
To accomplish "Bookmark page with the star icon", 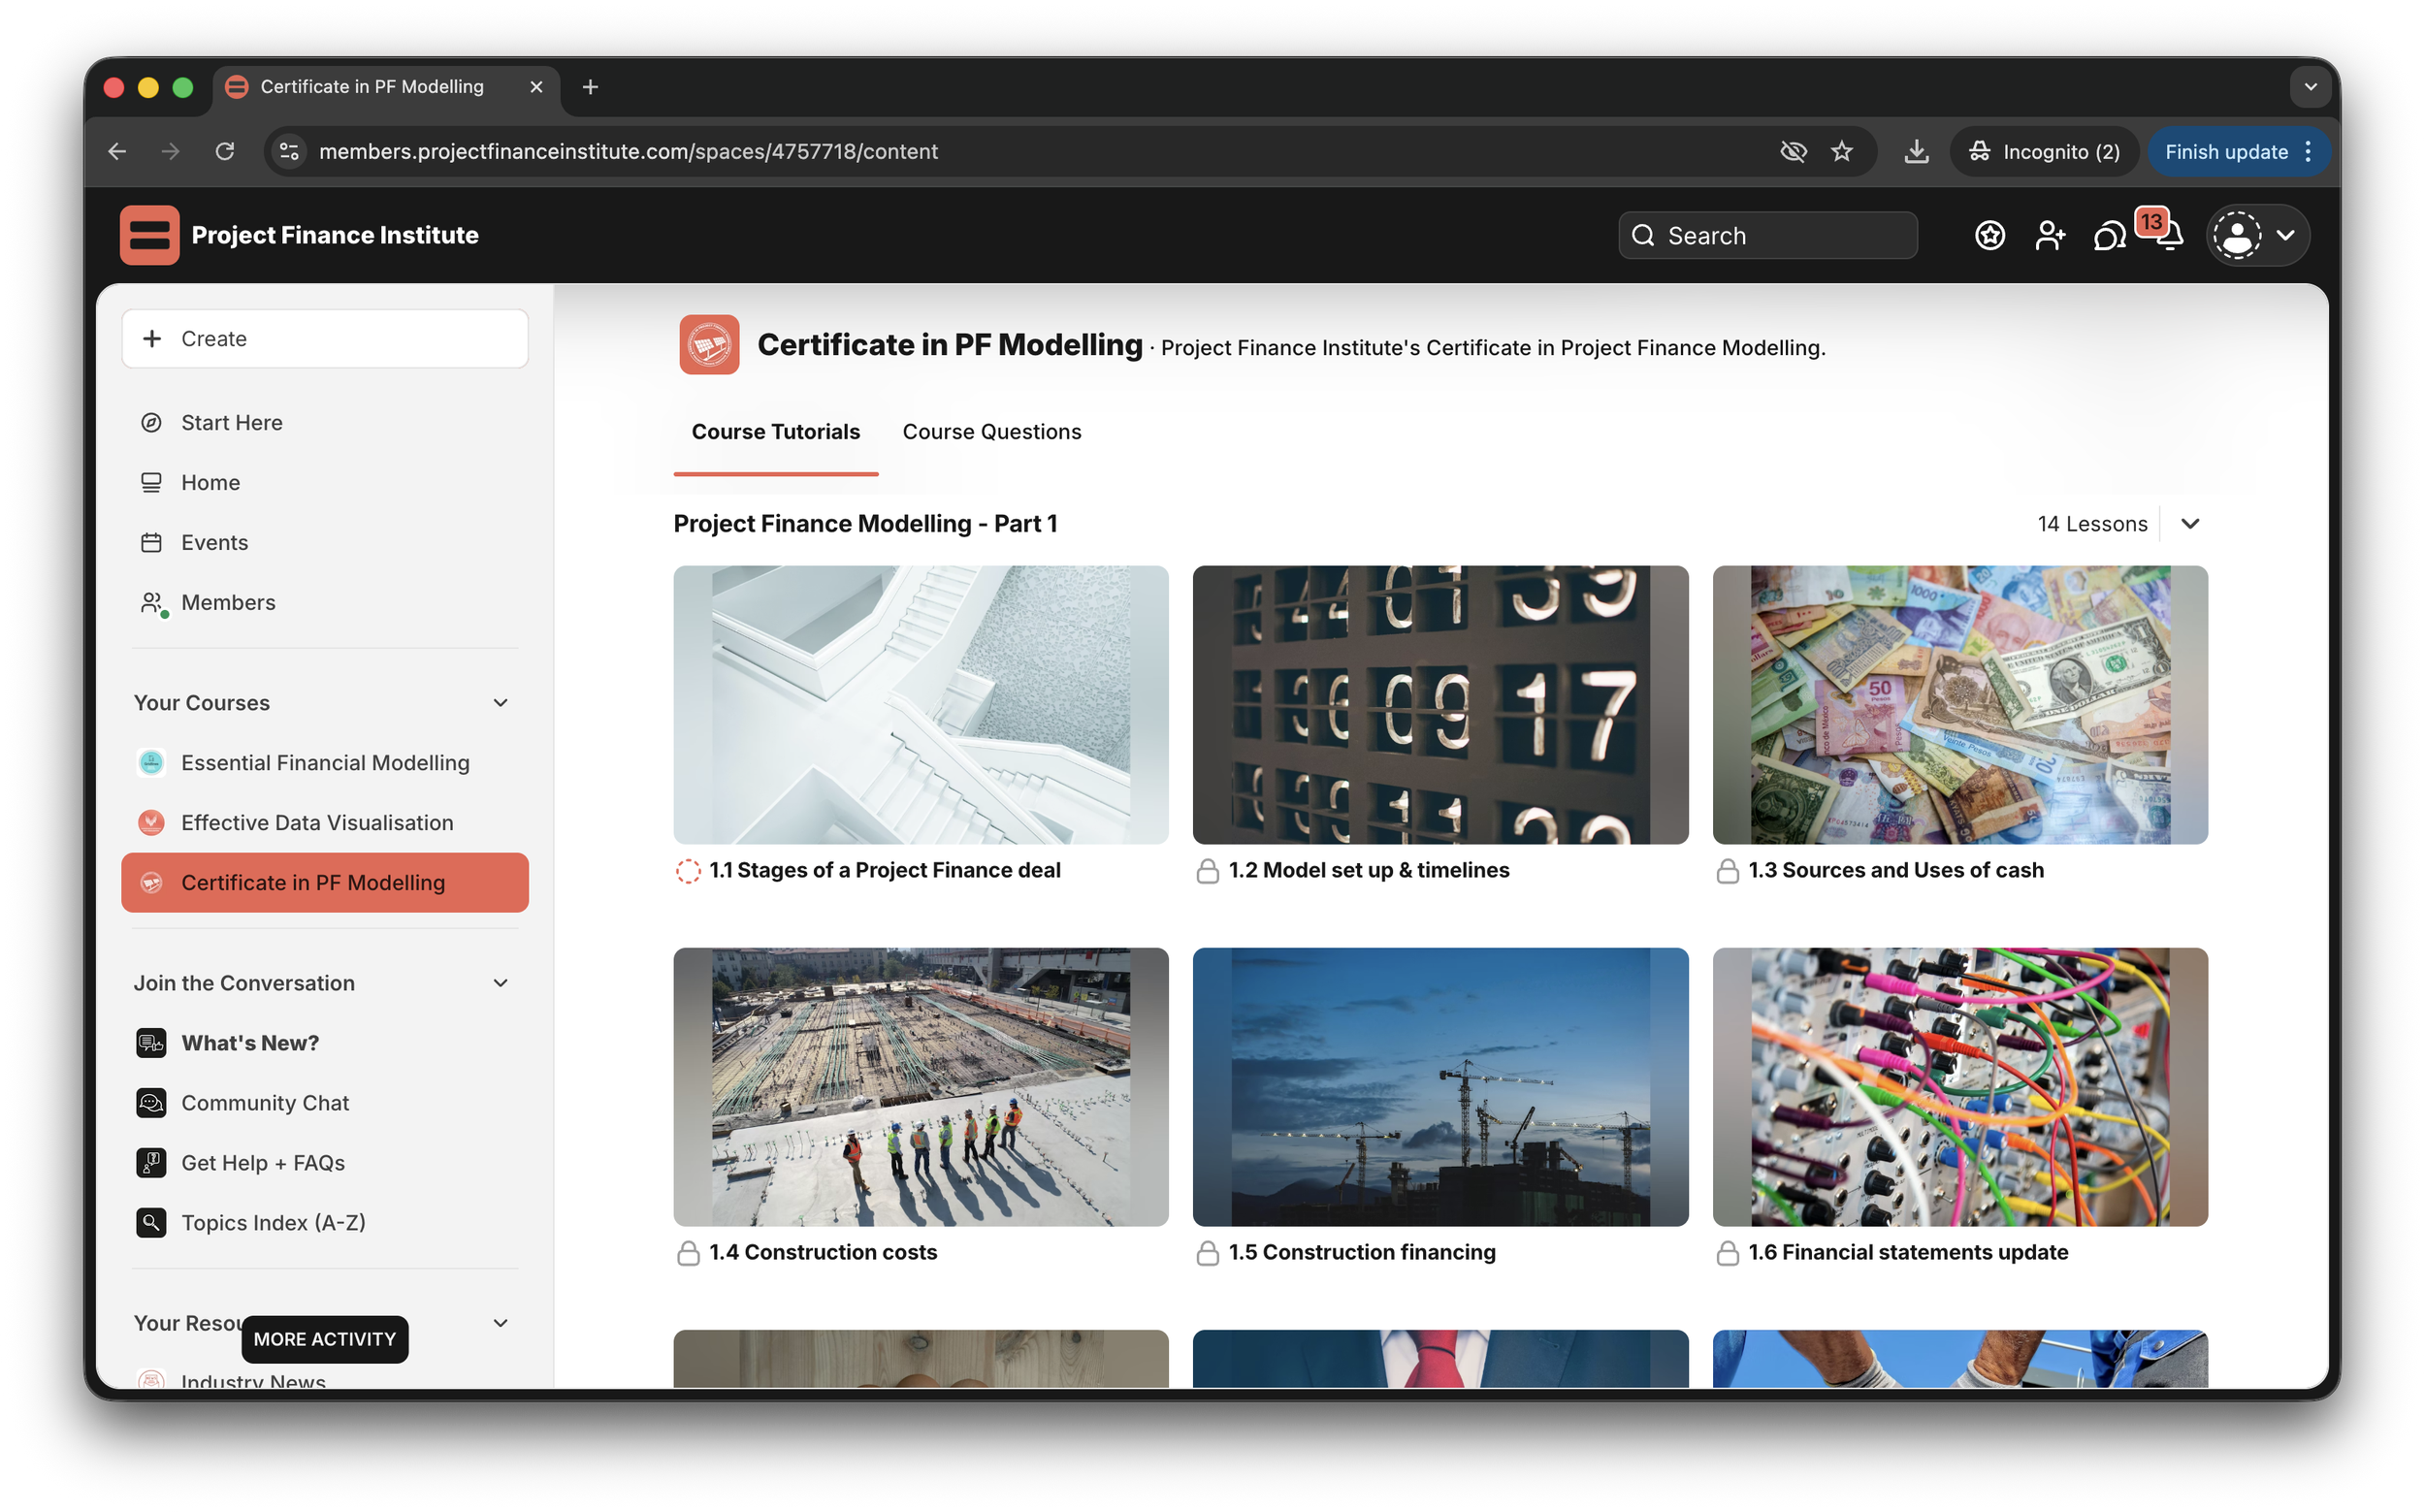I will tap(1841, 151).
